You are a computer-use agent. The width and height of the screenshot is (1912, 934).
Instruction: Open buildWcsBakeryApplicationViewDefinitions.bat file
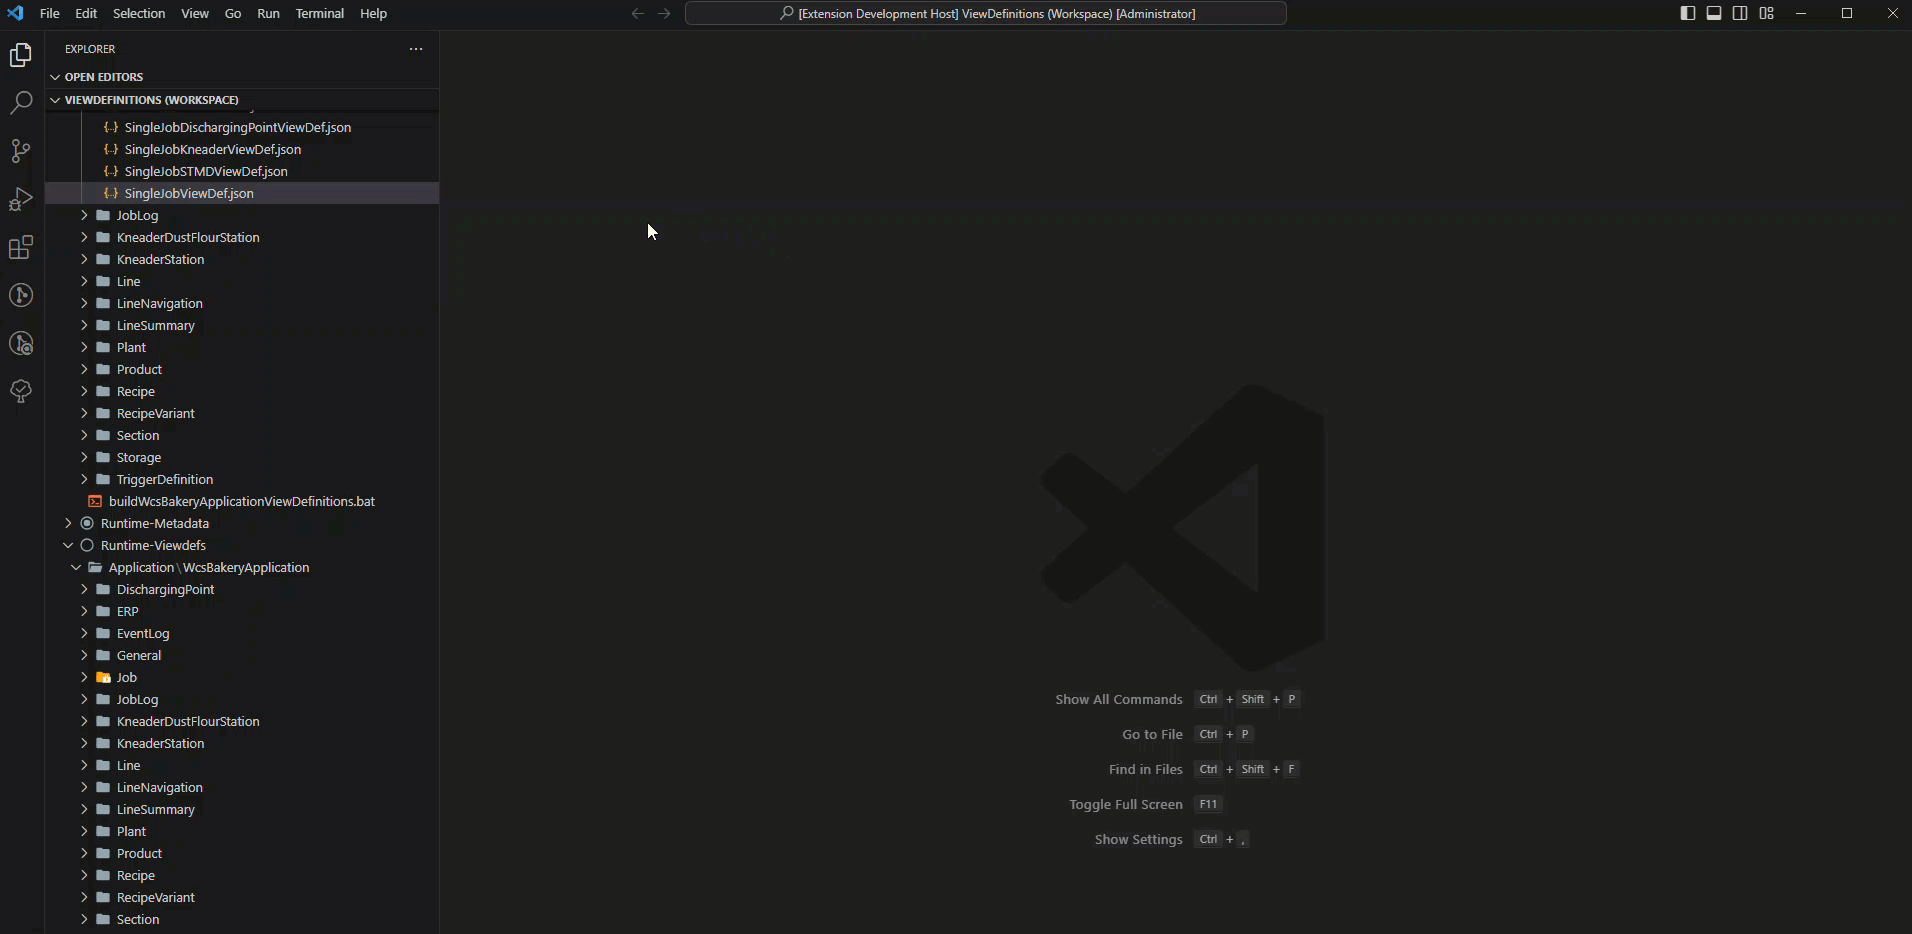coord(241,501)
